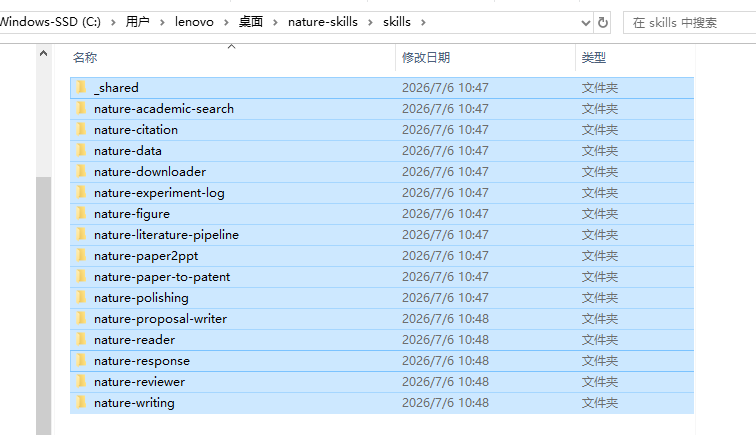
Task: Select the _shared folder name
Action: [116, 88]
